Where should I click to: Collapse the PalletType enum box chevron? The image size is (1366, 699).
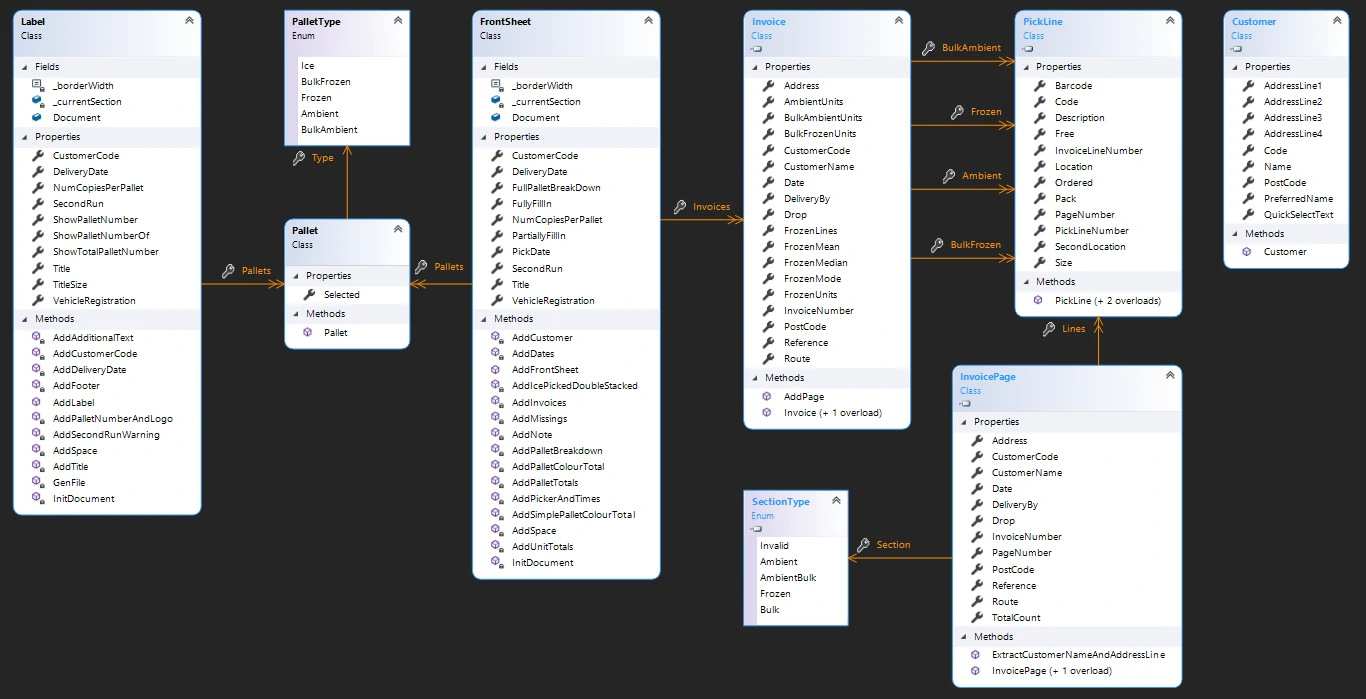(397, 21)
